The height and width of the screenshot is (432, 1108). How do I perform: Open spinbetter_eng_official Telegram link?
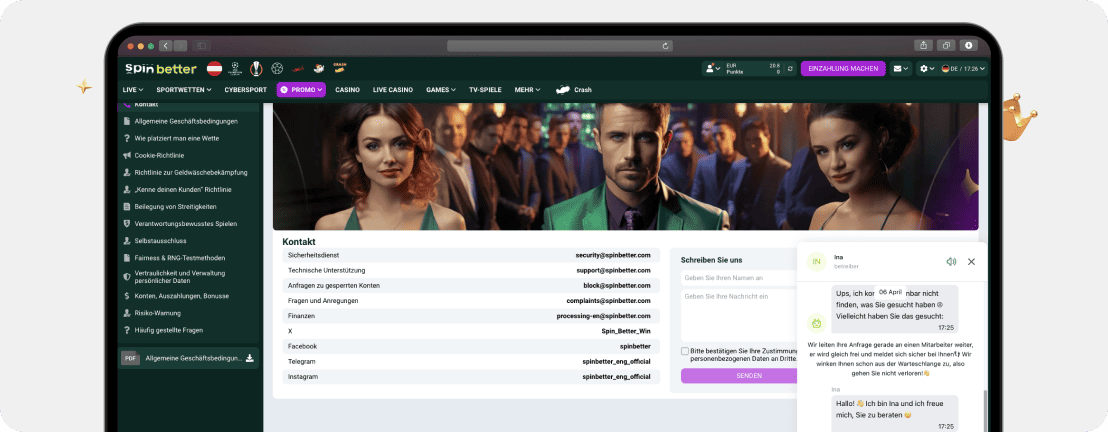(x=617, y=361)
